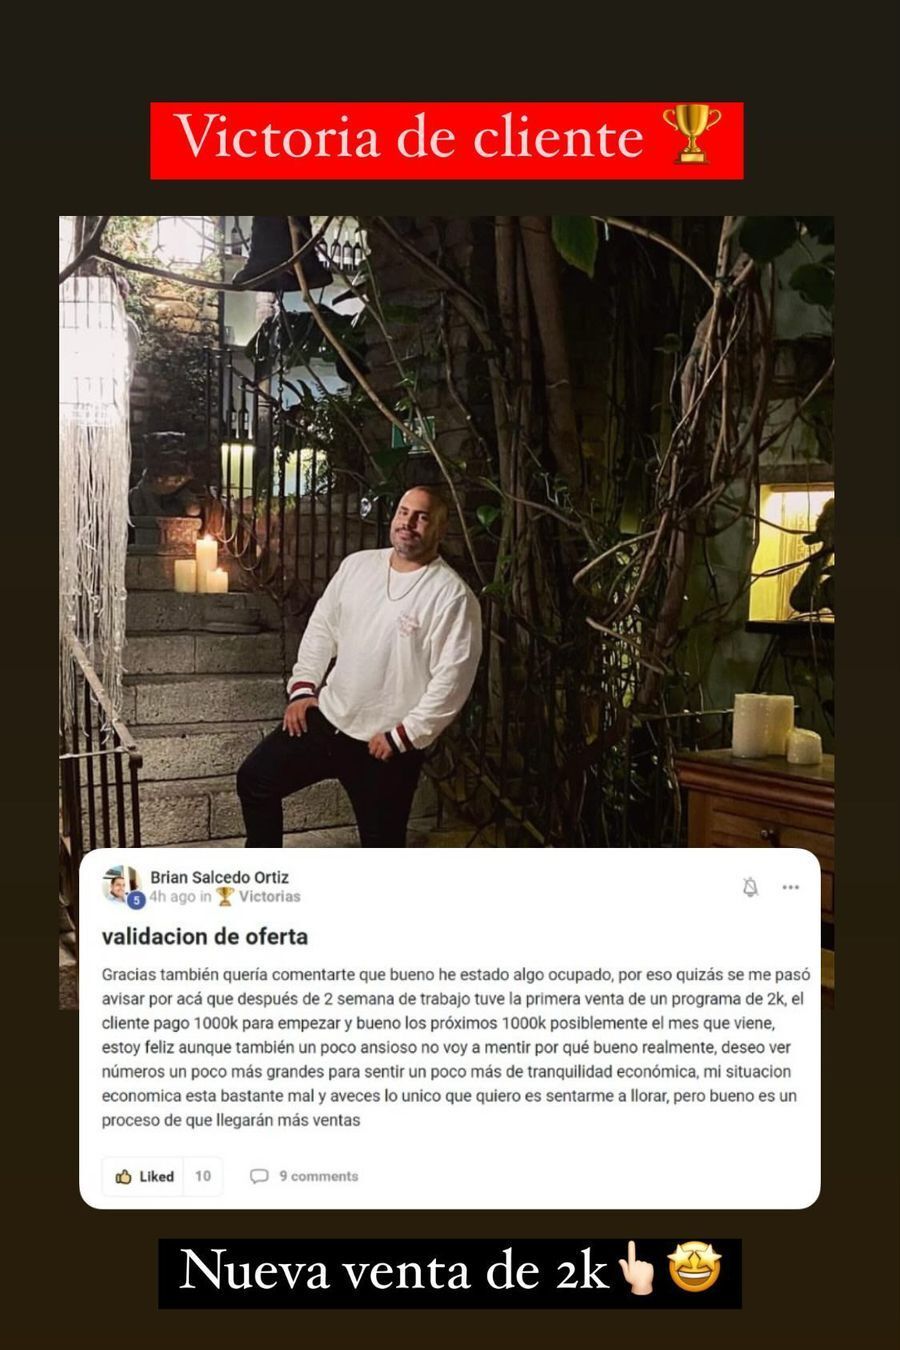900x1350 pixels.
Task: Click the star-eyes emoji in the bottom caption
Action: click(x=695, y=1270)
